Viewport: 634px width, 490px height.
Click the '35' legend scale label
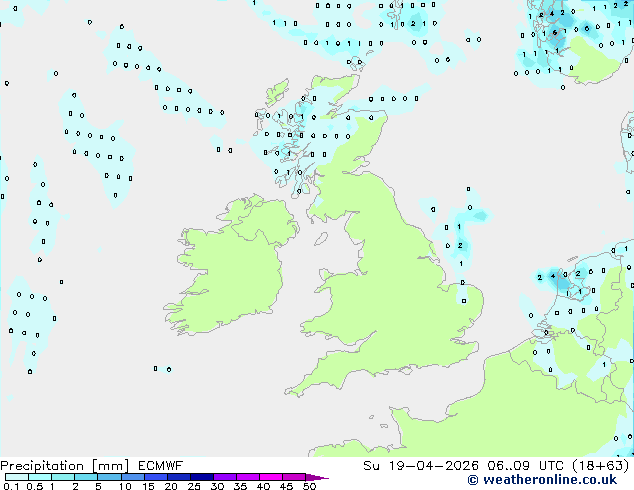240,486
